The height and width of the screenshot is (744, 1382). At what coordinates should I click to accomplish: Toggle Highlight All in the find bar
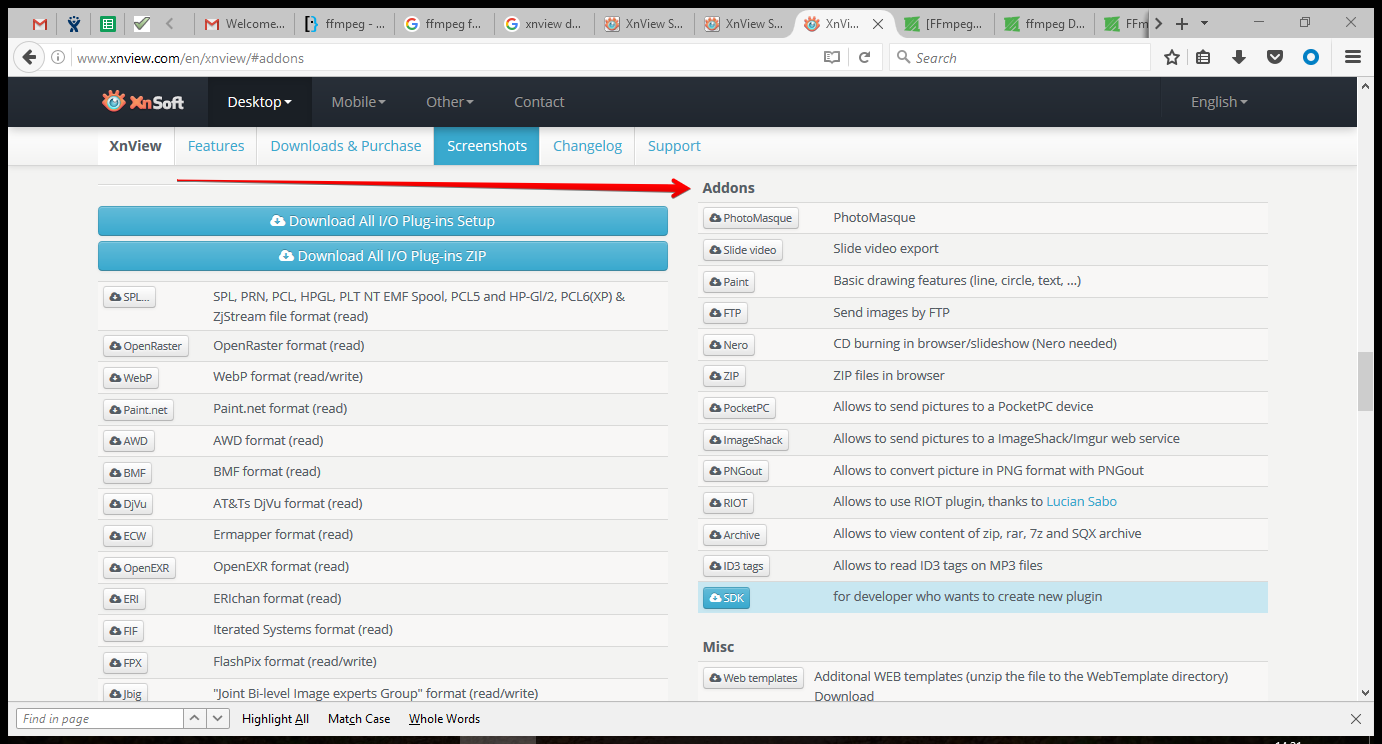pyautogui.click(x=275, y=719)
